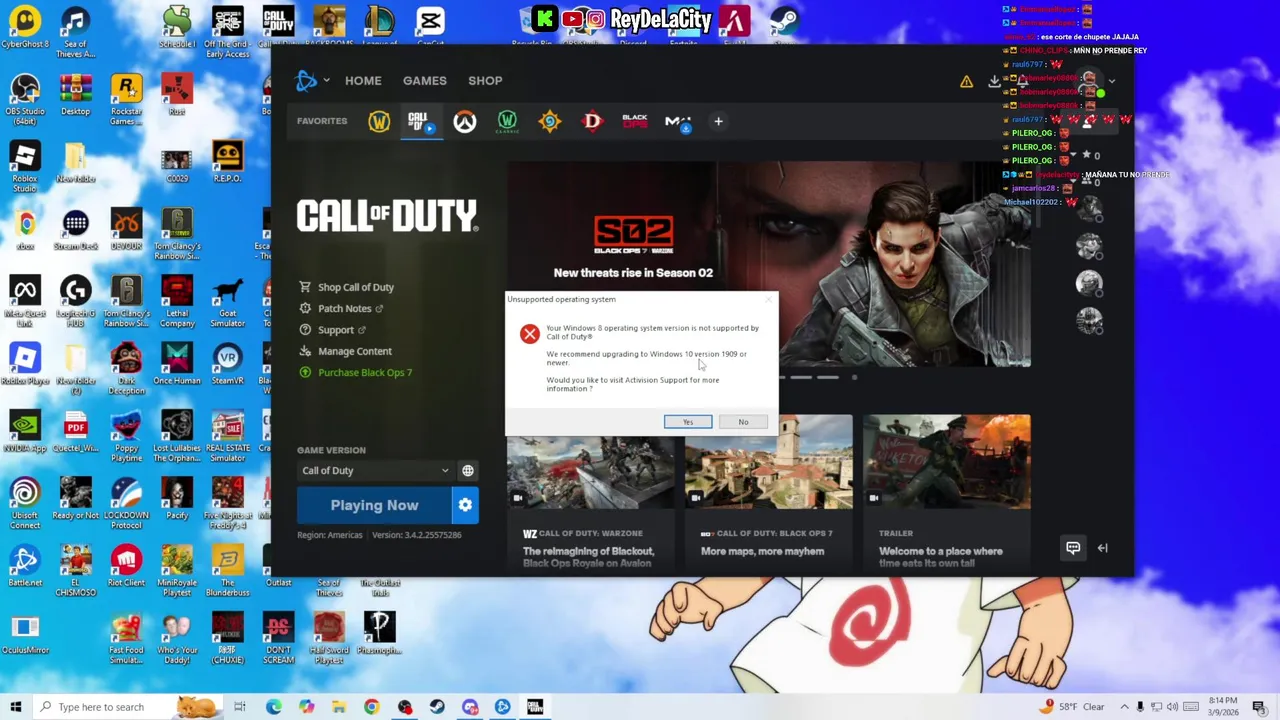Open the chat icon in Battle.net
Viewport: 1280px width, 720px height.
1073,547
